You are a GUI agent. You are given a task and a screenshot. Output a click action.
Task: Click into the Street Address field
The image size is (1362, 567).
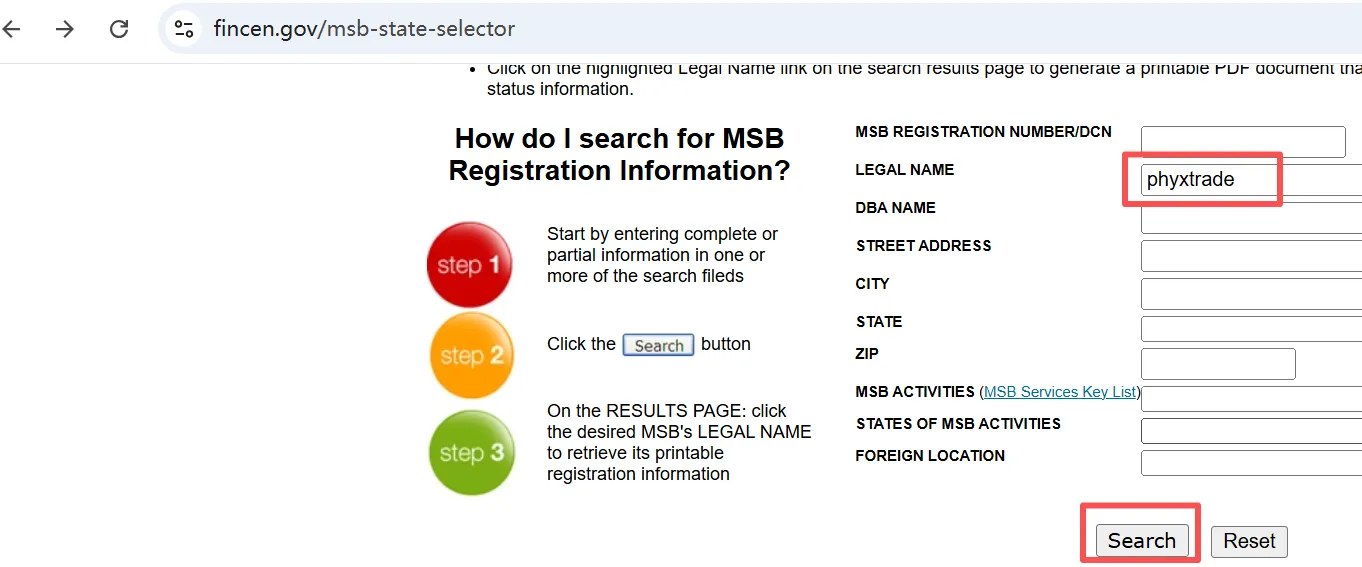click(x=1250, y=256)
